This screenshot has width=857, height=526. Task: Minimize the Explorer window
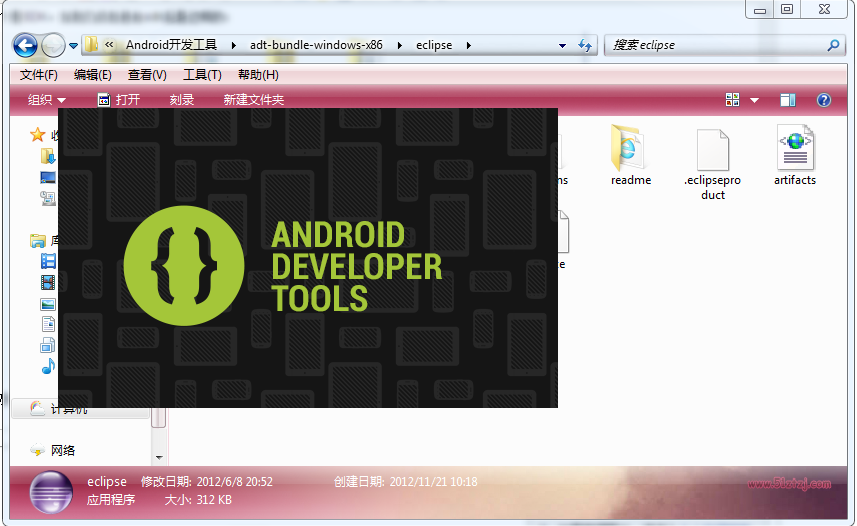(760, 9)
